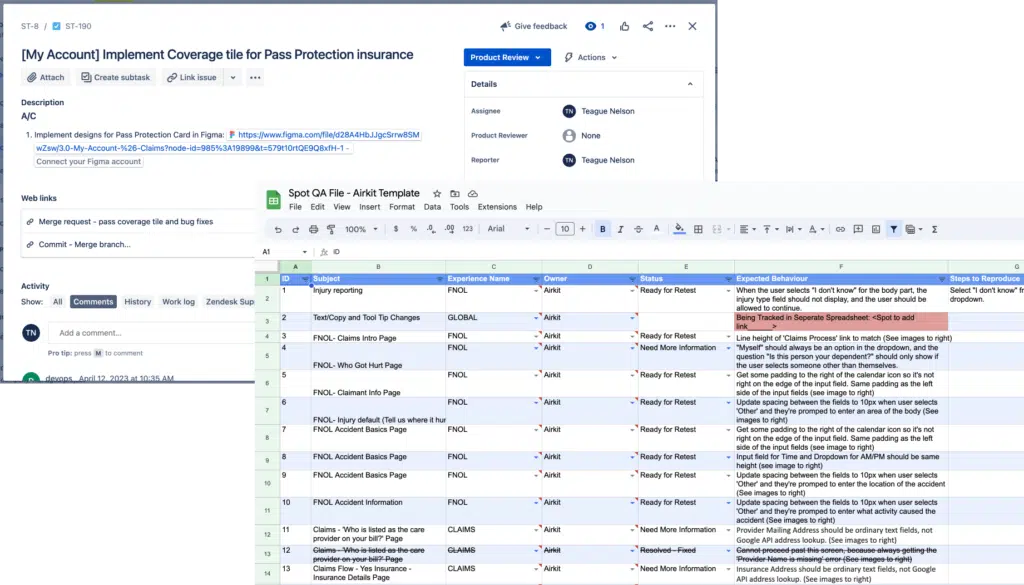Click the undo icon in Sheets toolbar
The image size is (1024, 585).
278,230
